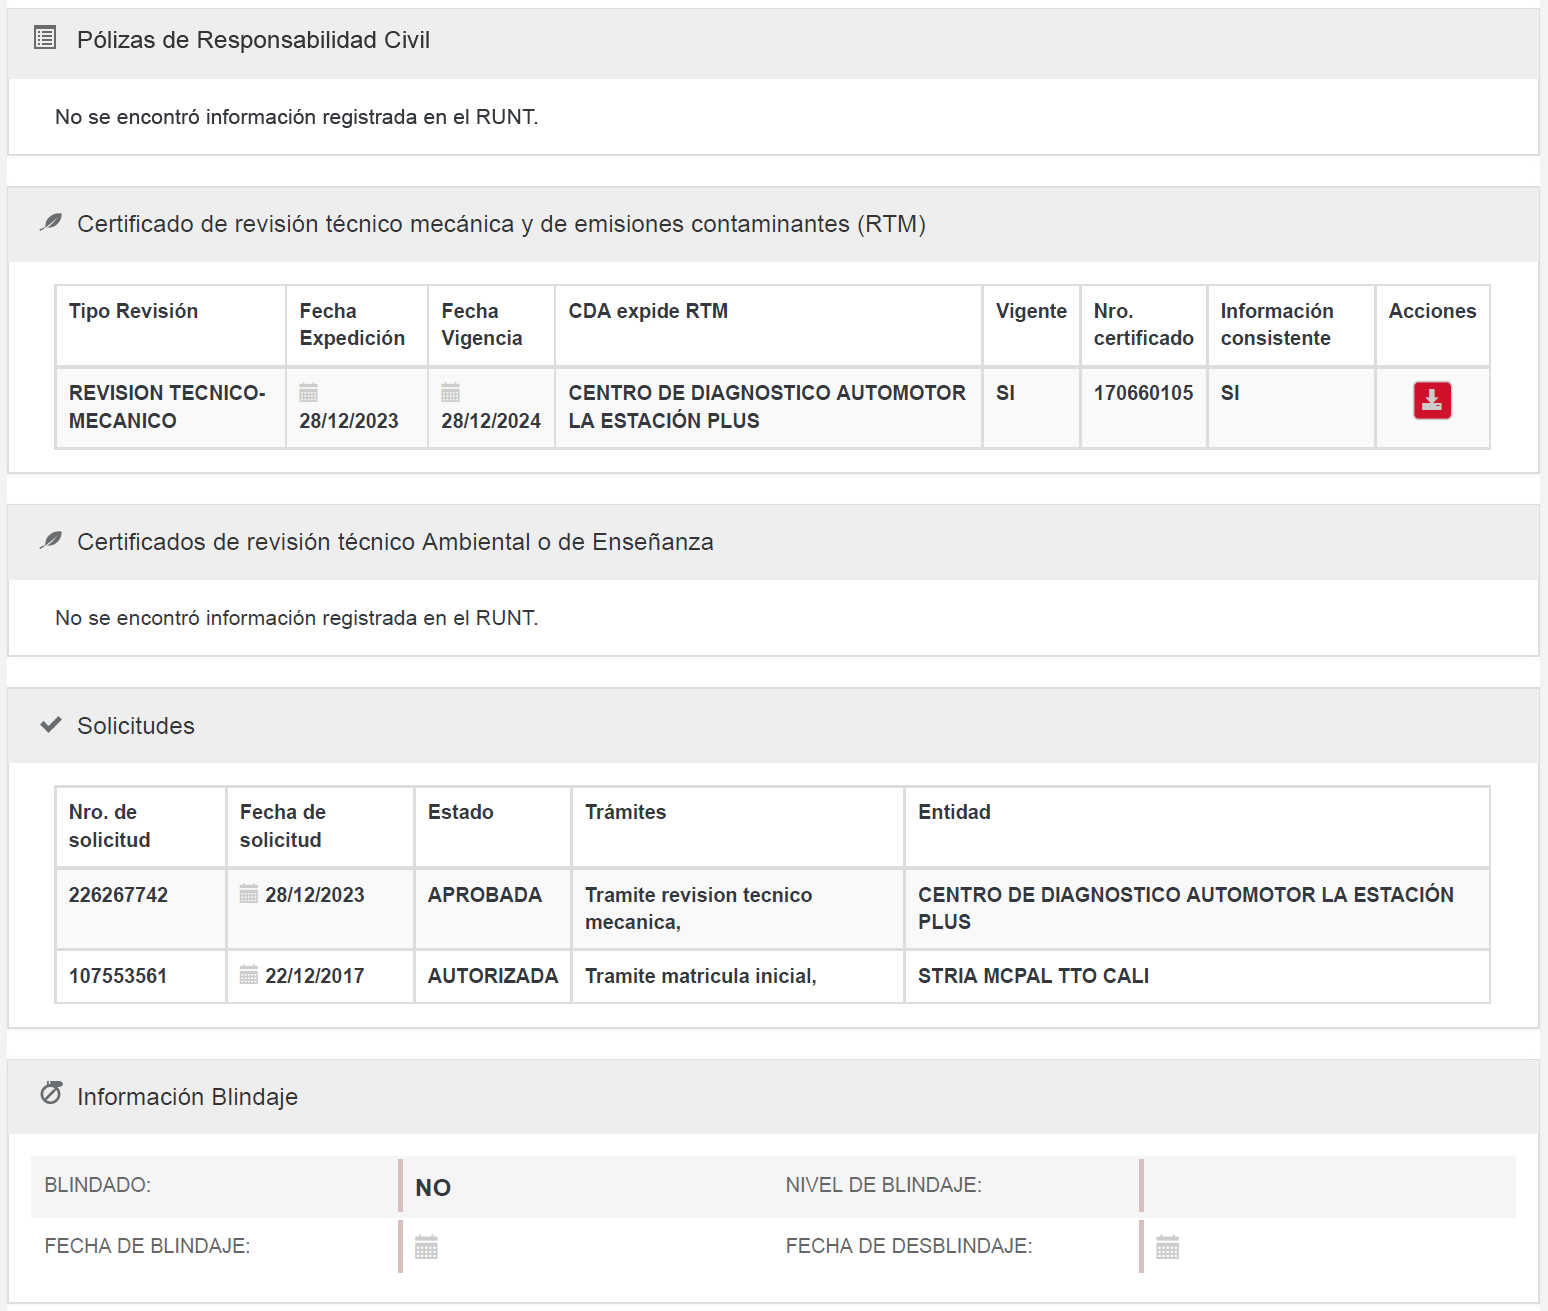The height and width of the screenshot is (1311, 1548).
Task: Click the checkmark icon beside Solicitudes
Action: (51, 724)
